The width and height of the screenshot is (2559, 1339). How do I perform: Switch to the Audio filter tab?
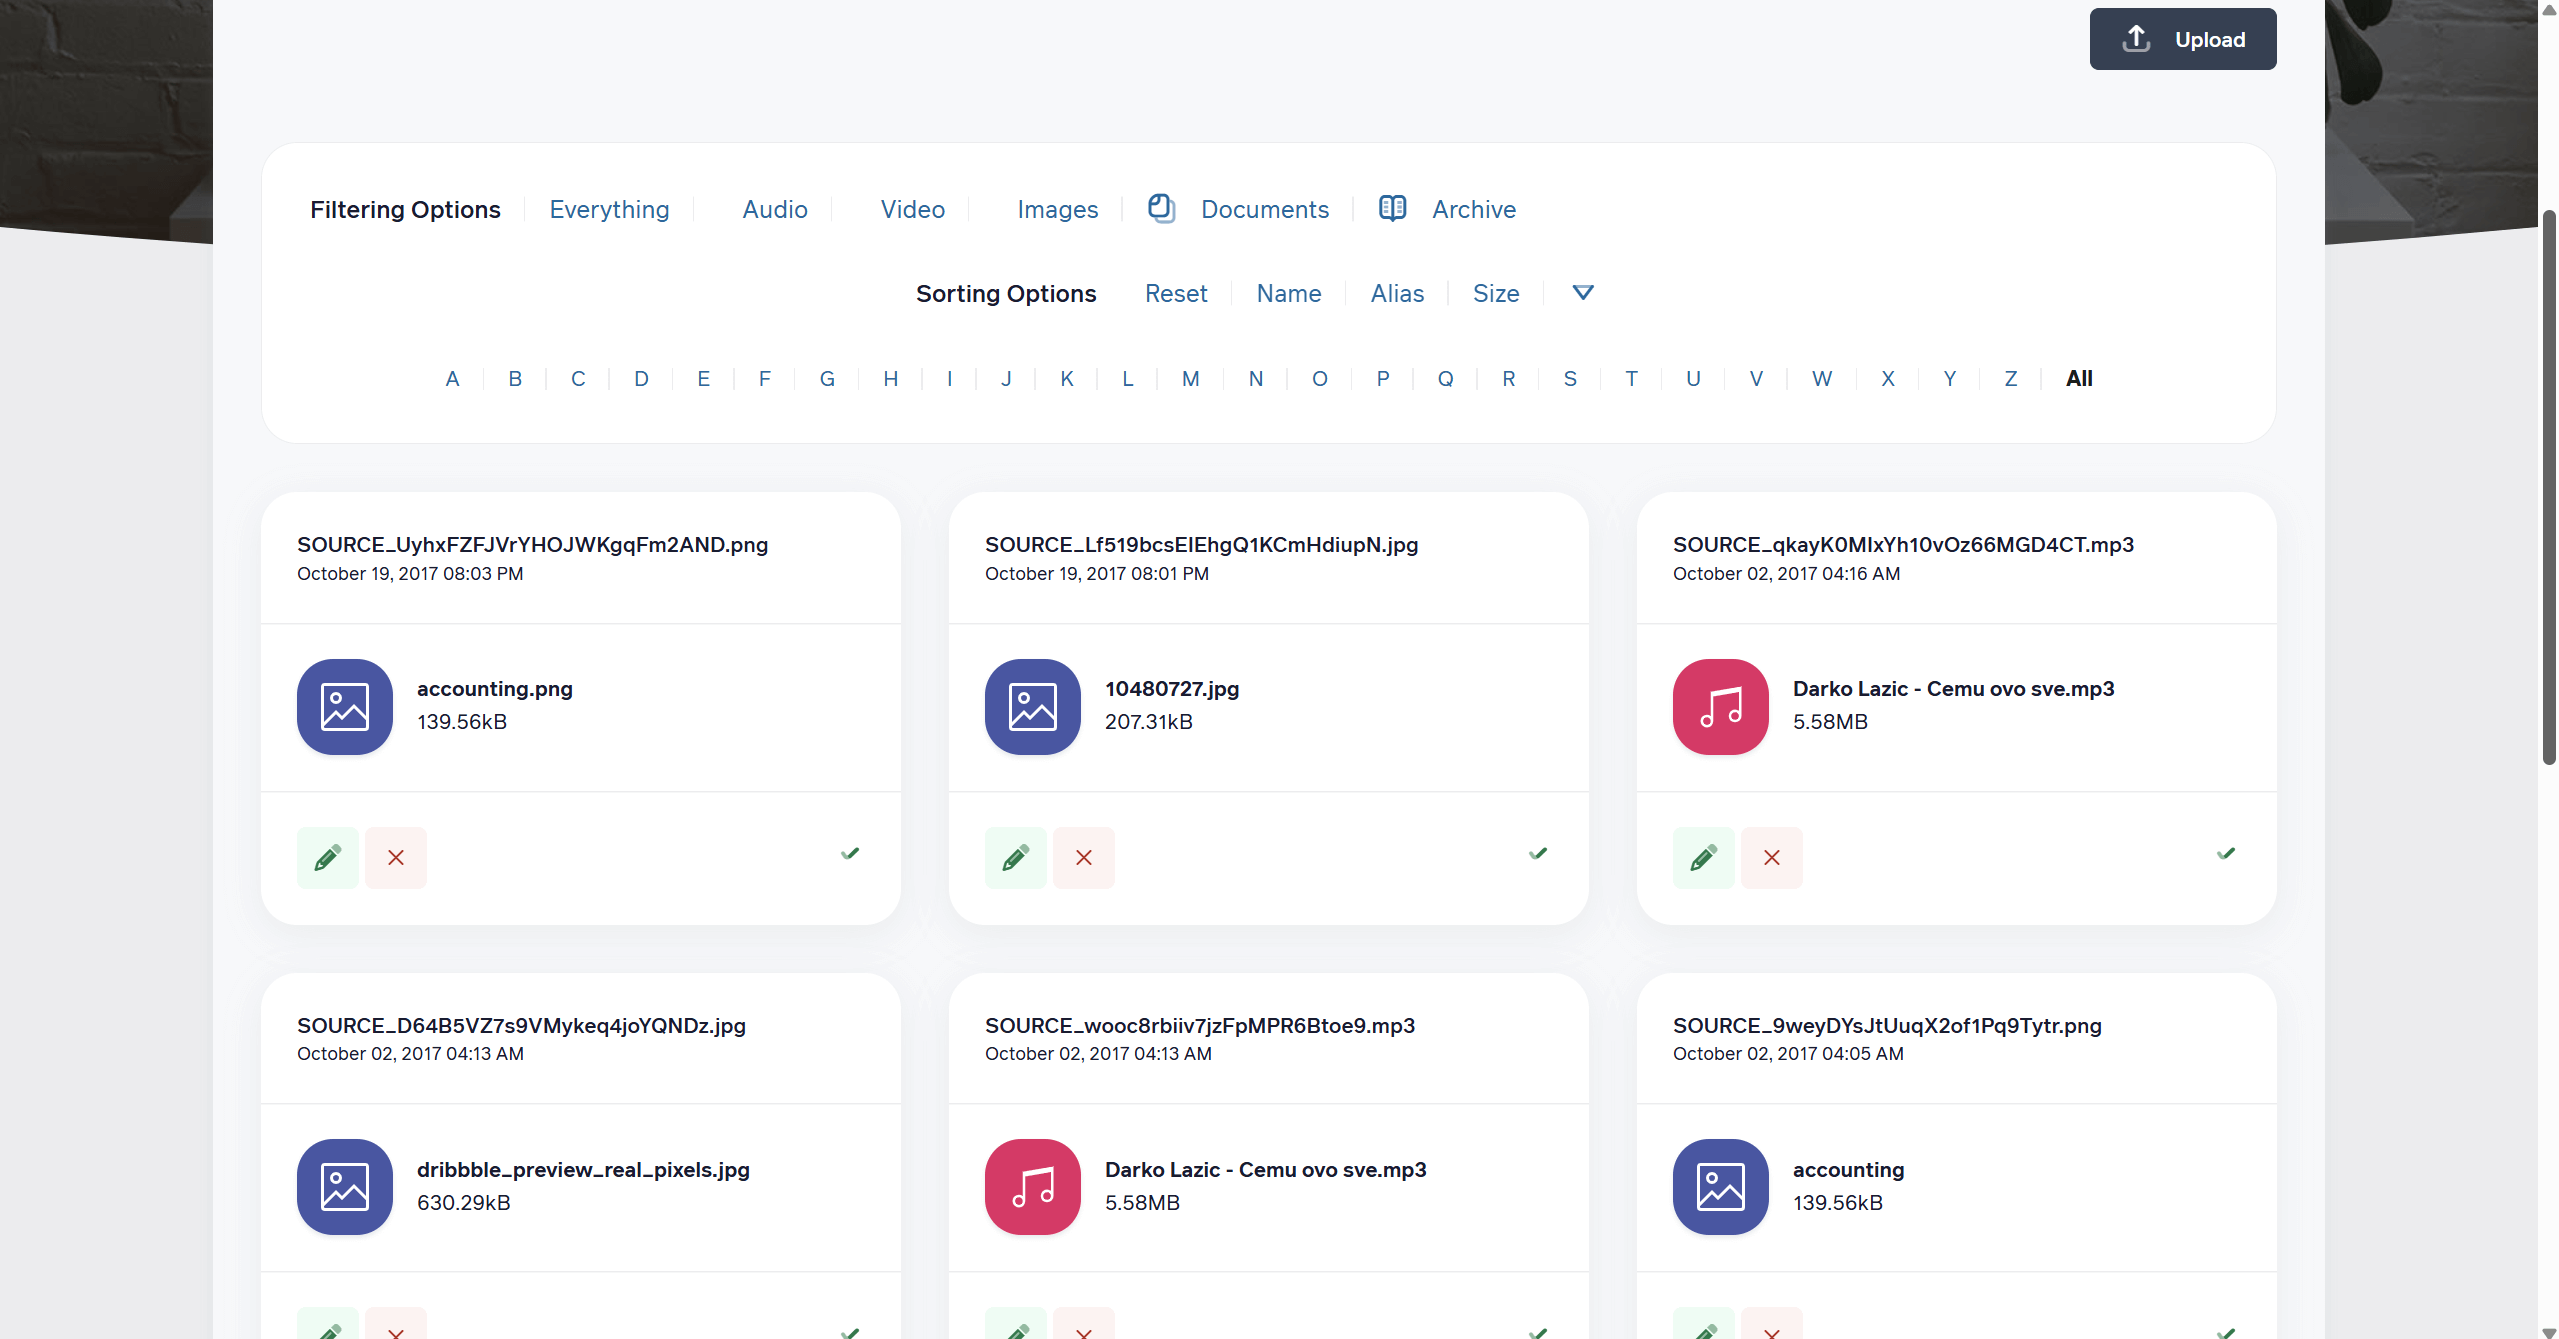[x=774, y=209]
